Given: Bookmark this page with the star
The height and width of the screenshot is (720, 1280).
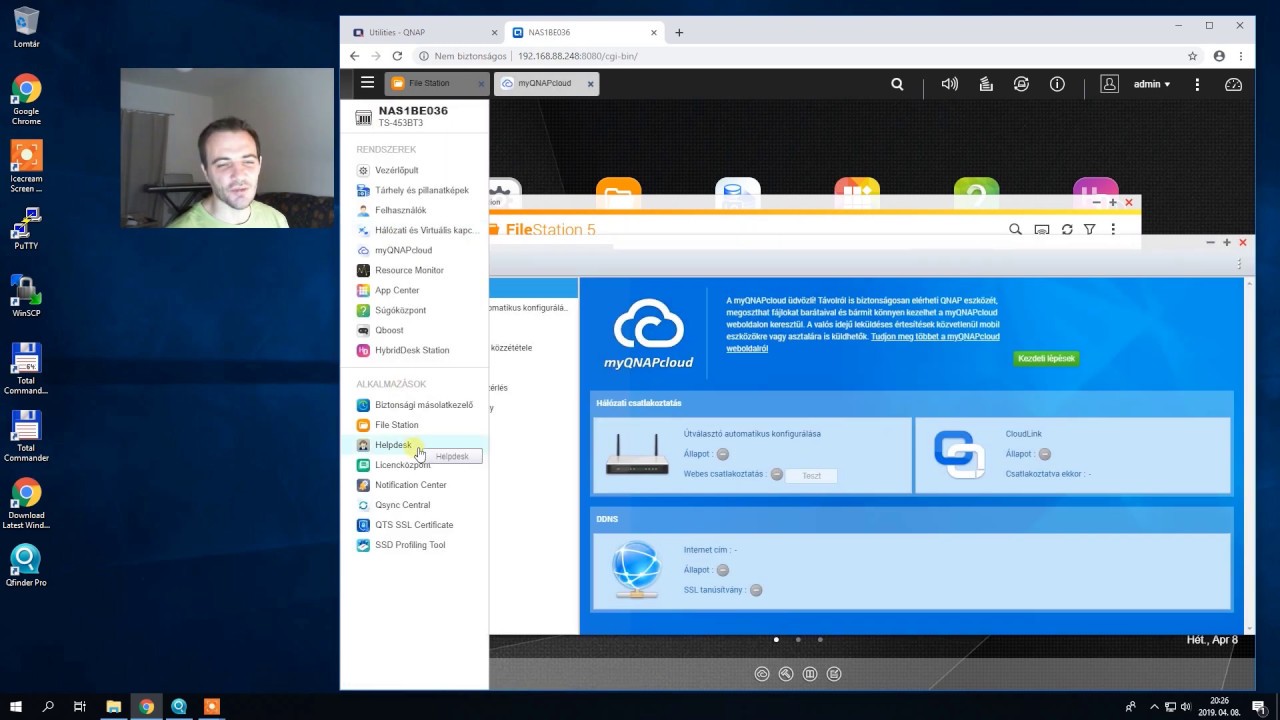Looking at the screenshot, I should [x=1192, y=56].
